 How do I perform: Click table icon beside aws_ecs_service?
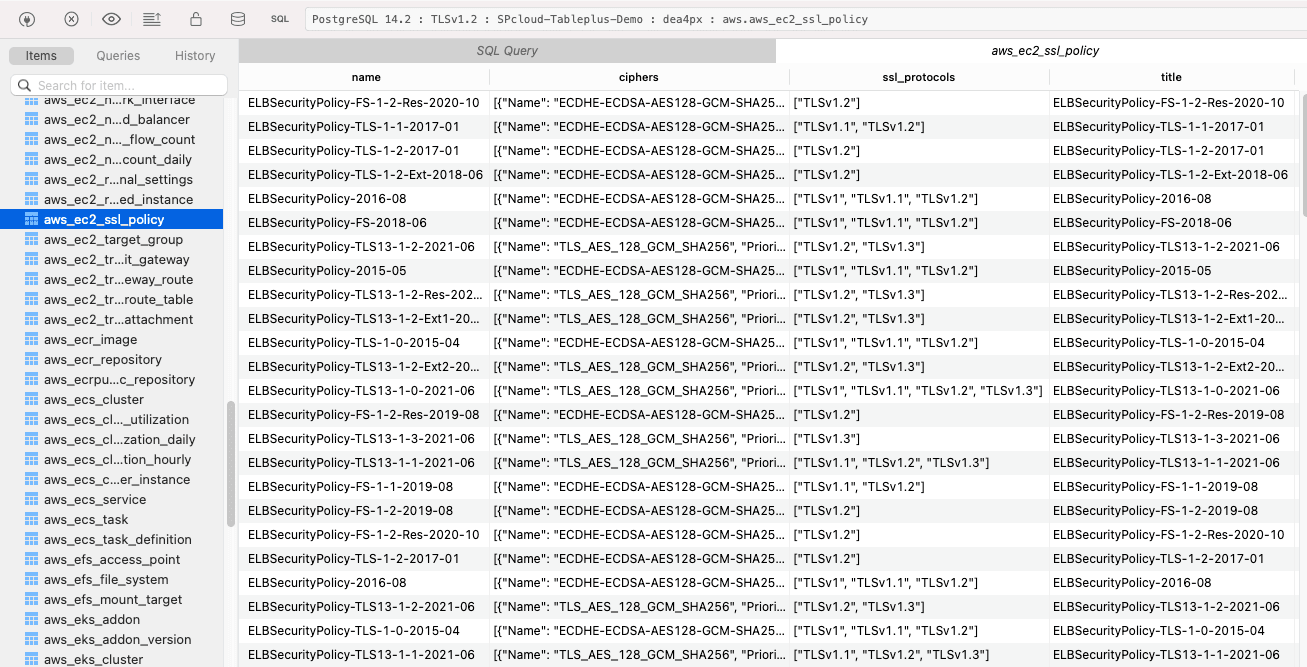[31, 500]
